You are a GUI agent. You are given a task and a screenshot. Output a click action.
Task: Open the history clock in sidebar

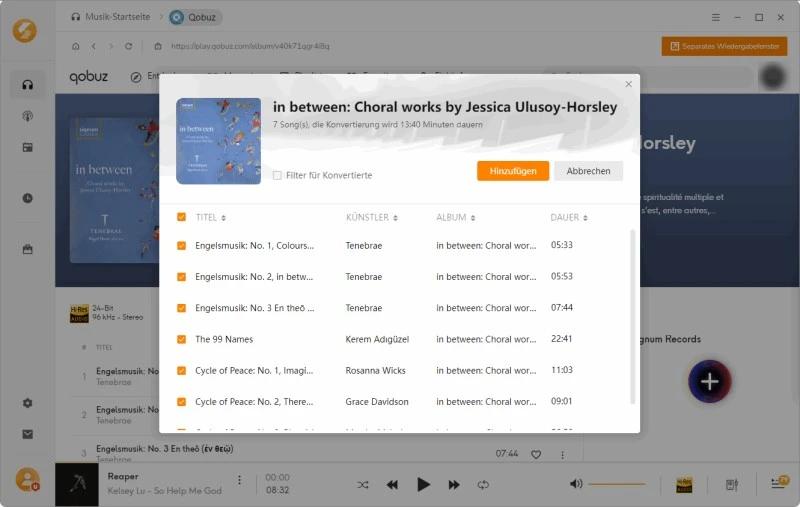28,198
